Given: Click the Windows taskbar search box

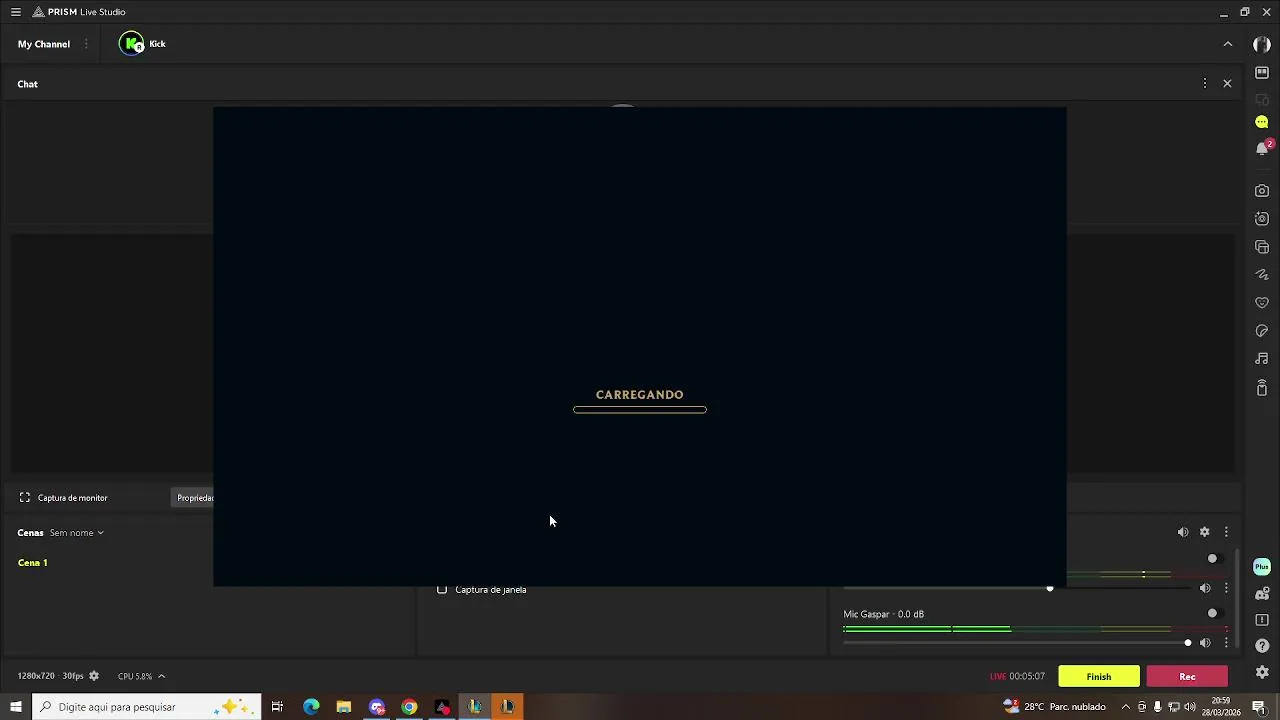Looking at the screenshot, I should [x=147, y=707].
